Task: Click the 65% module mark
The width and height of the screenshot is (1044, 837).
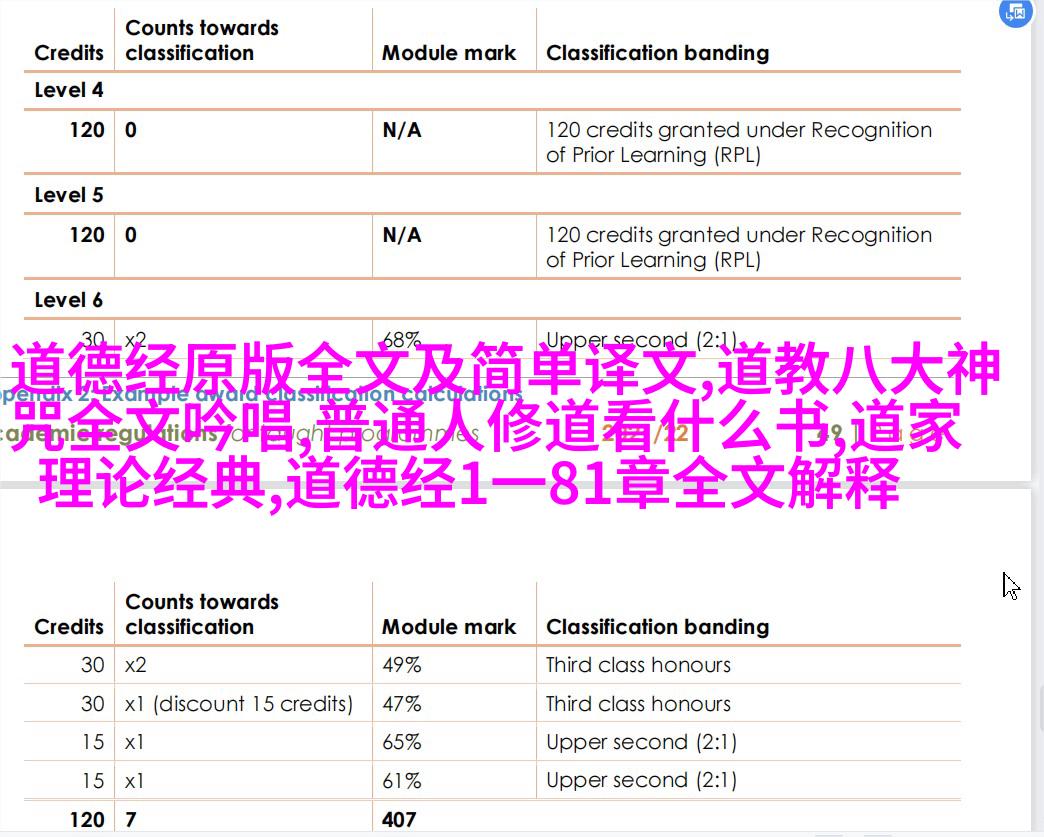Action: 401,742
